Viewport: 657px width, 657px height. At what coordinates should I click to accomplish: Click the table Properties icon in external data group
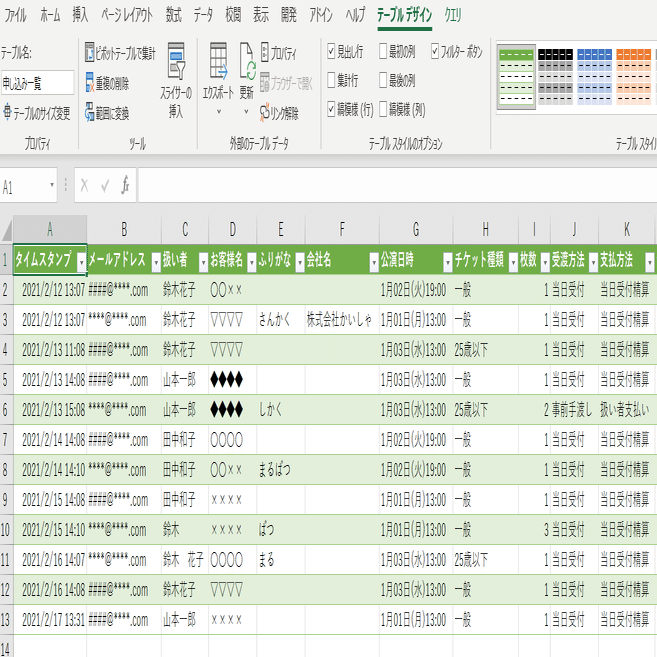pos(265,52)
